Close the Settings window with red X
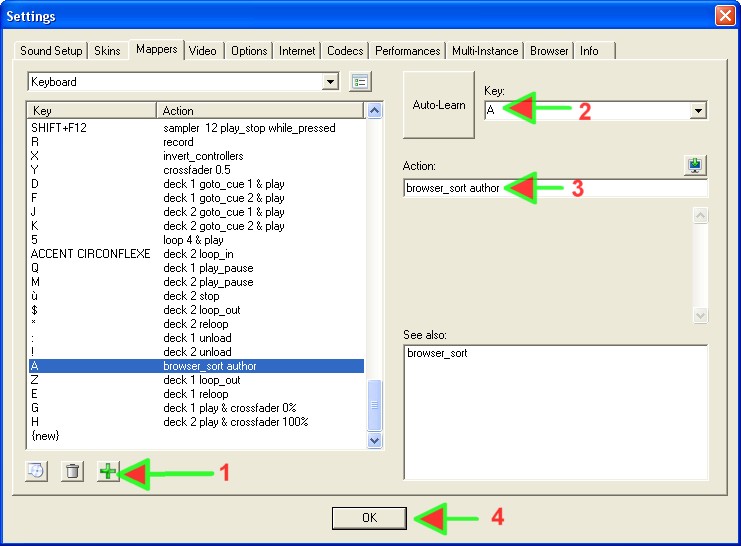The height and width of the screenshot is (546, 741). point(725,16)
